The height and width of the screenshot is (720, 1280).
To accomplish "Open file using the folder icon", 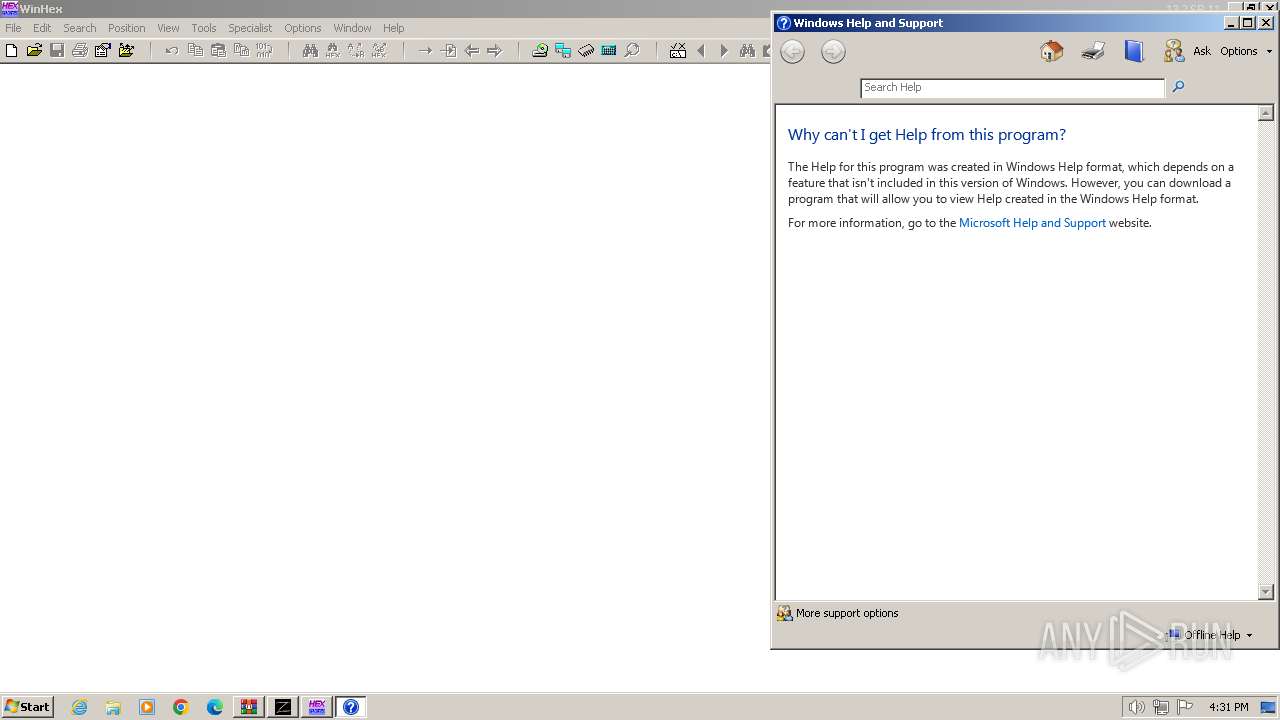I will (34, 50).
